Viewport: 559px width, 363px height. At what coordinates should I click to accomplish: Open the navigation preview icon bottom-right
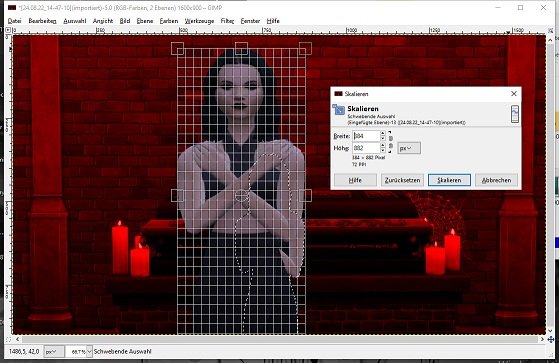click(550, 339)
